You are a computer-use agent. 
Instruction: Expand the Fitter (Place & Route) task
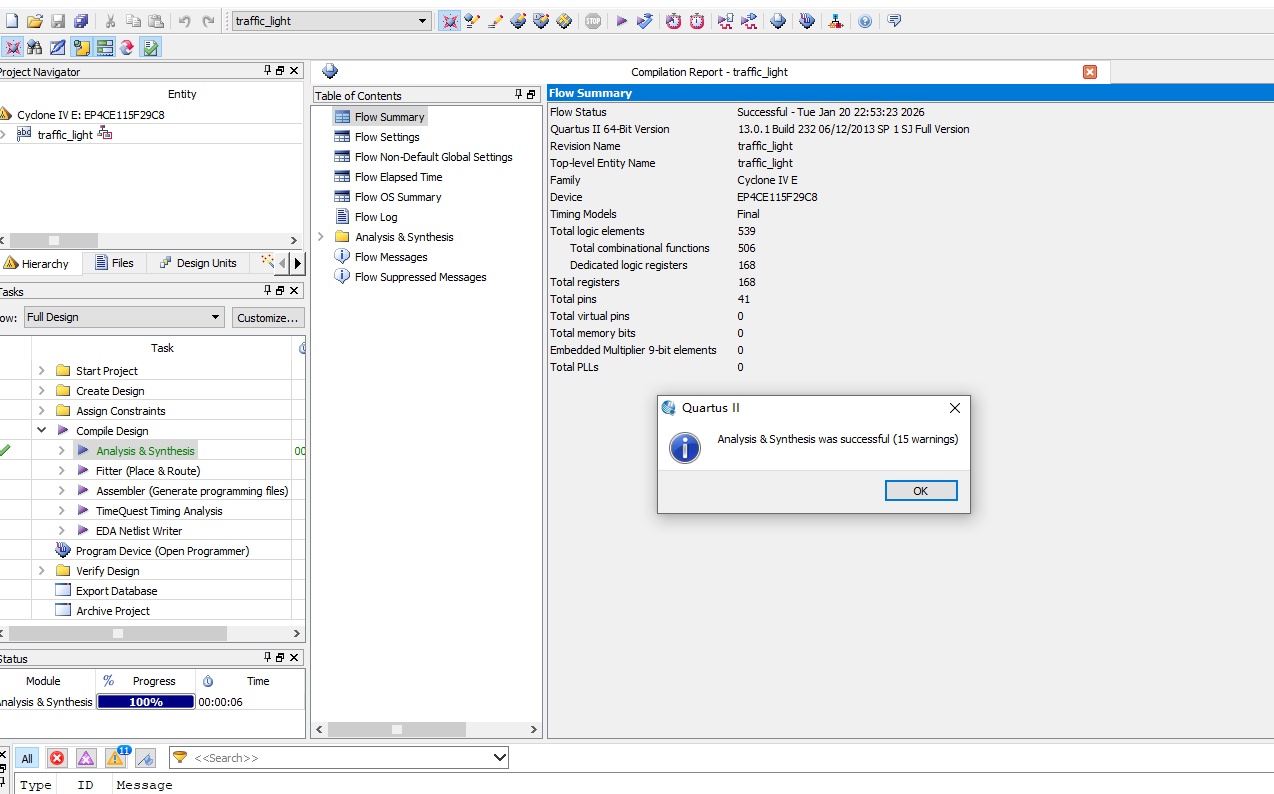pyautogui.click(x=61, y=471)
